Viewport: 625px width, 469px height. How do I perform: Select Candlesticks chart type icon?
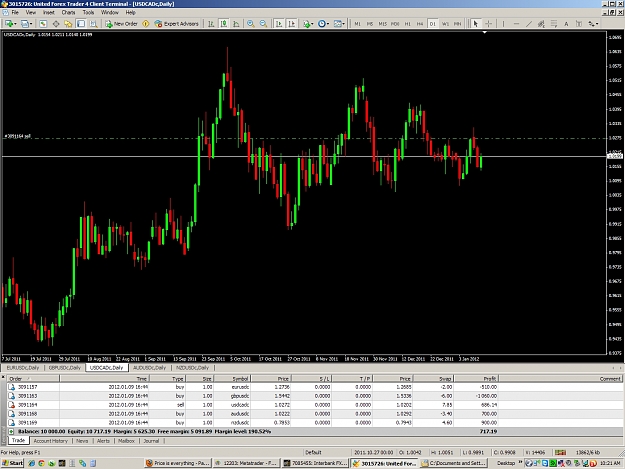(224, 24)
